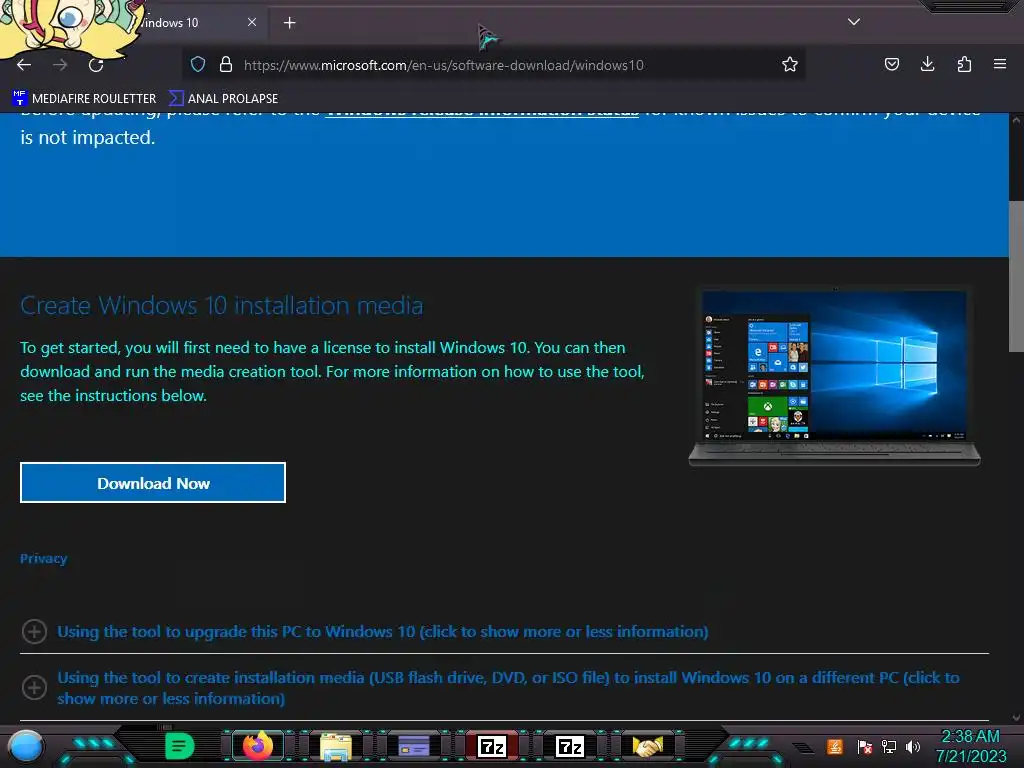The image size is (1024, 768).
Task: Click the Download Now button
Action: pos(153,483)
